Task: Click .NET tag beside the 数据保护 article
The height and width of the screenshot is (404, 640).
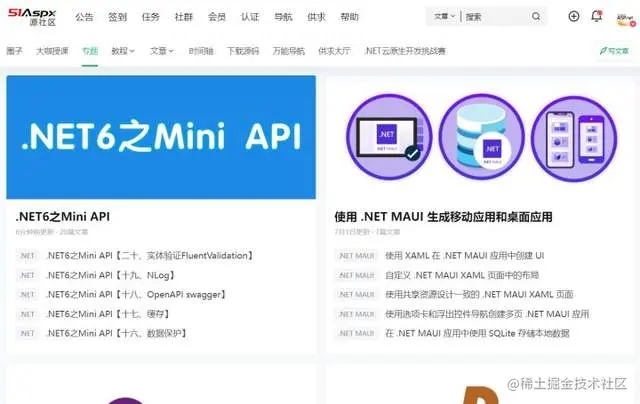Action: 27,333
